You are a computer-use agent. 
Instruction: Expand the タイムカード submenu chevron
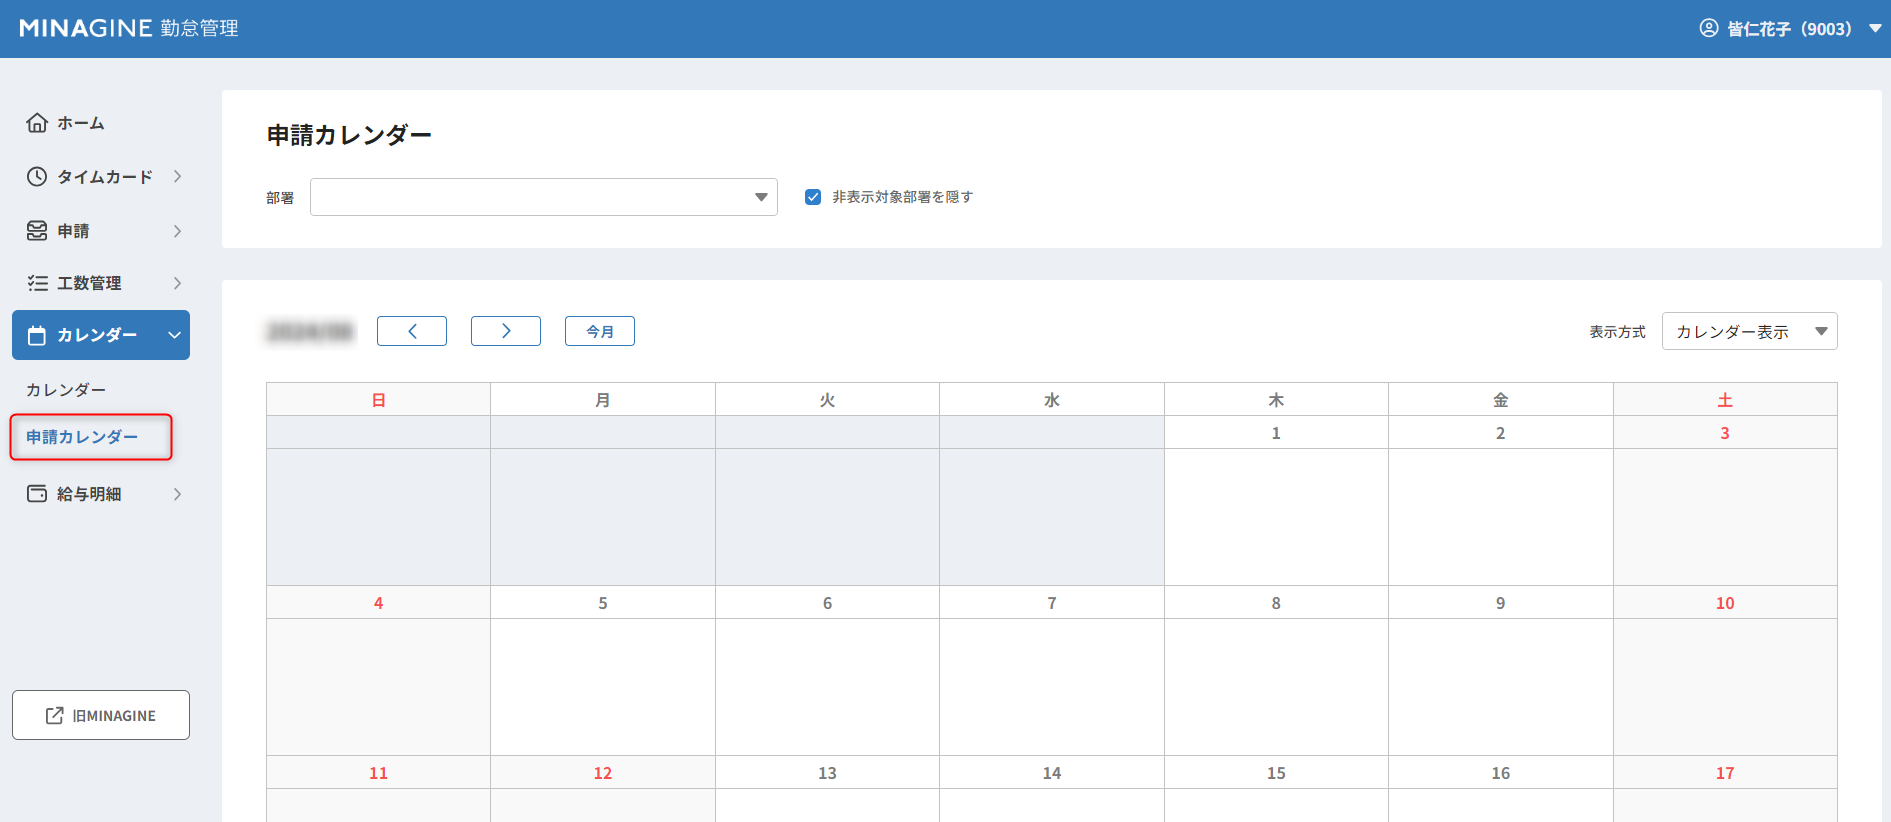pos(177,176)
